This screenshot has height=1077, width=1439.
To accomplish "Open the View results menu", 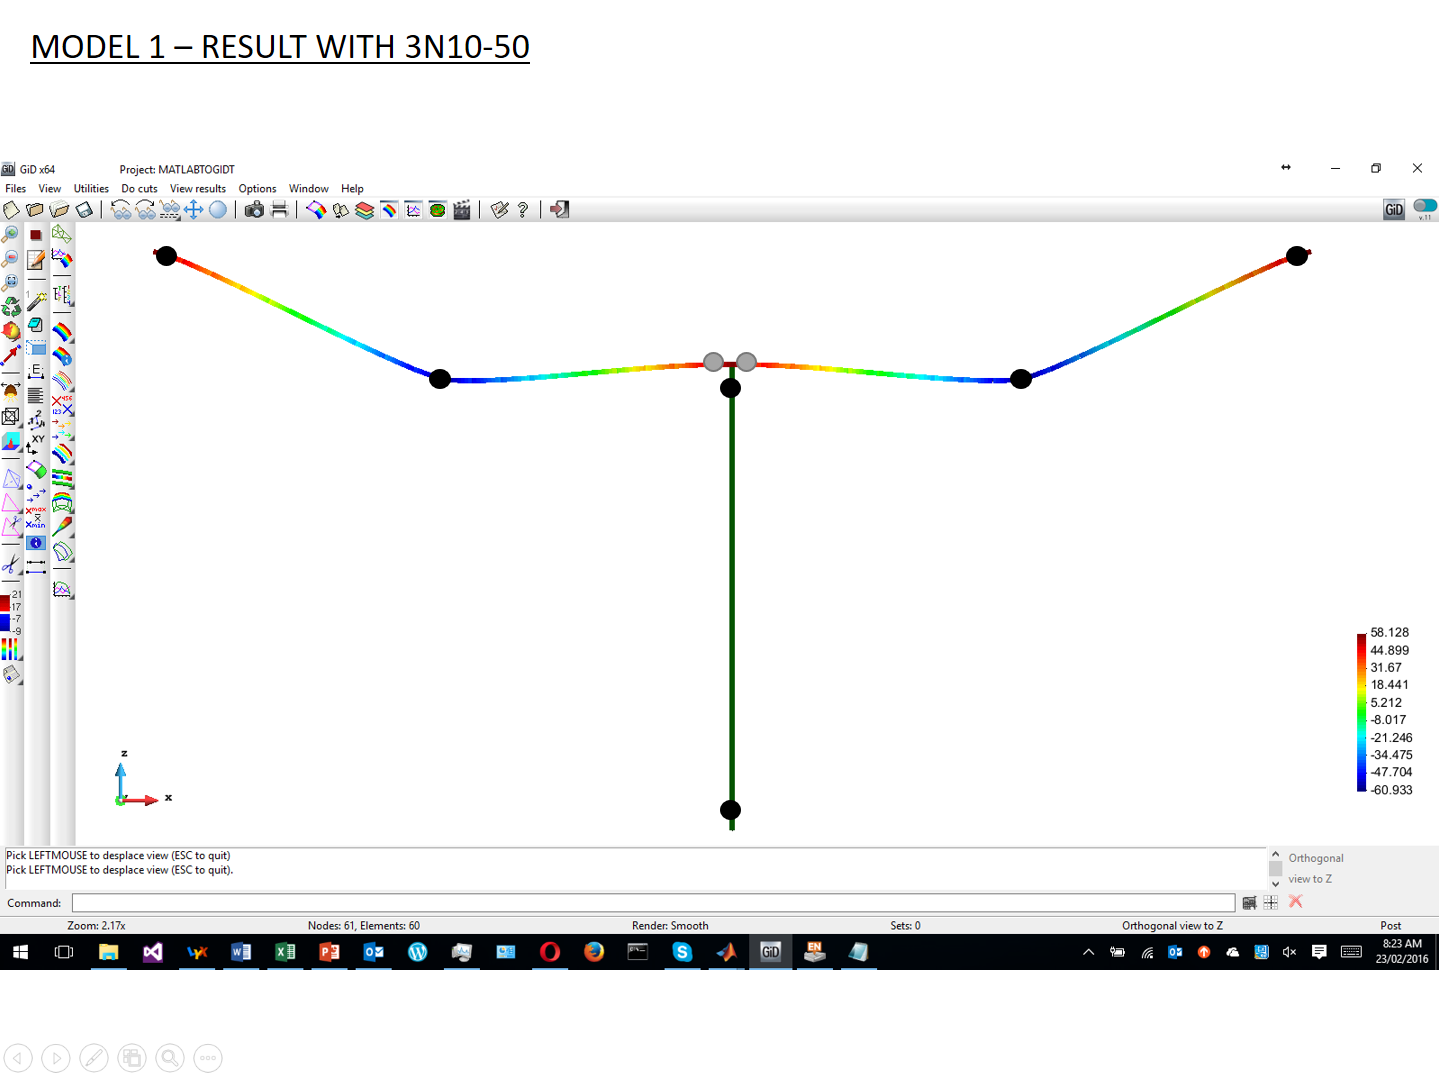I will 197,188.
